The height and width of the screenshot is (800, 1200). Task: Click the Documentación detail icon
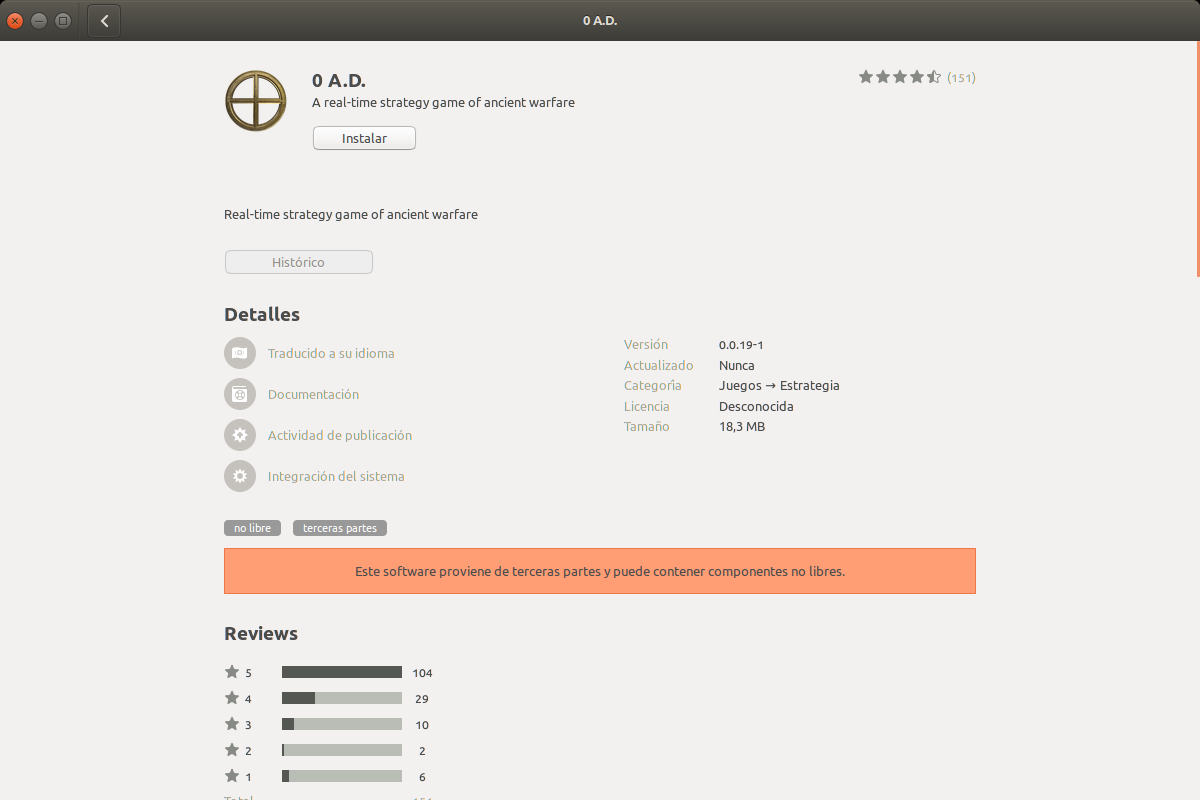coord(240,394)
